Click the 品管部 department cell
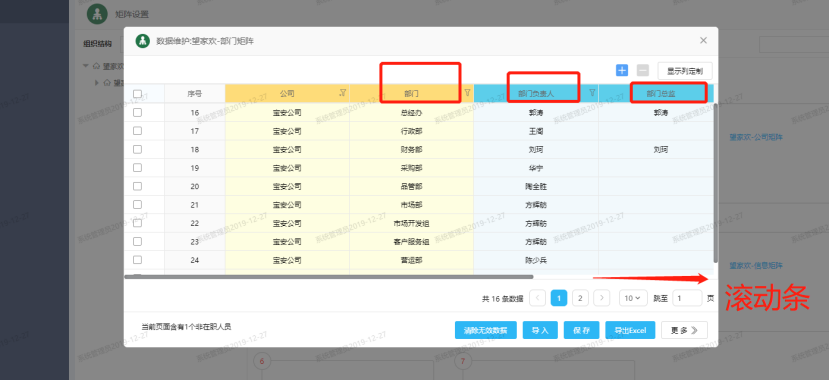The width and height of the screenshot is (830, 381). (x=412, y=186)
